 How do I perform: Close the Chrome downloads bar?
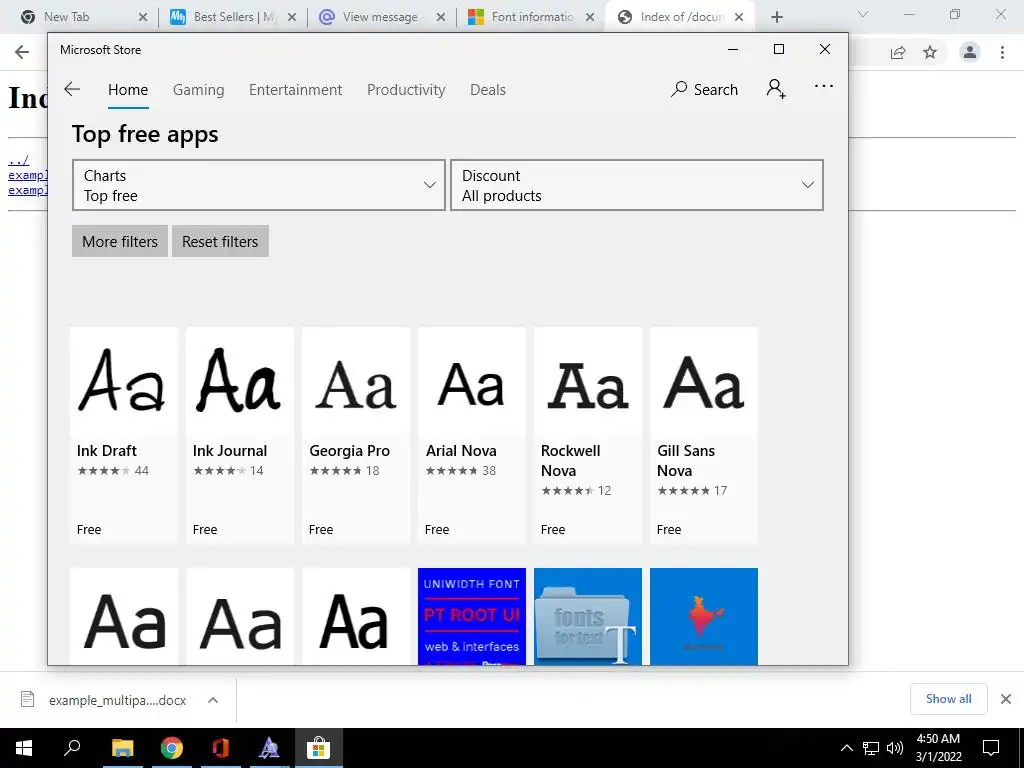(1006, 699)
